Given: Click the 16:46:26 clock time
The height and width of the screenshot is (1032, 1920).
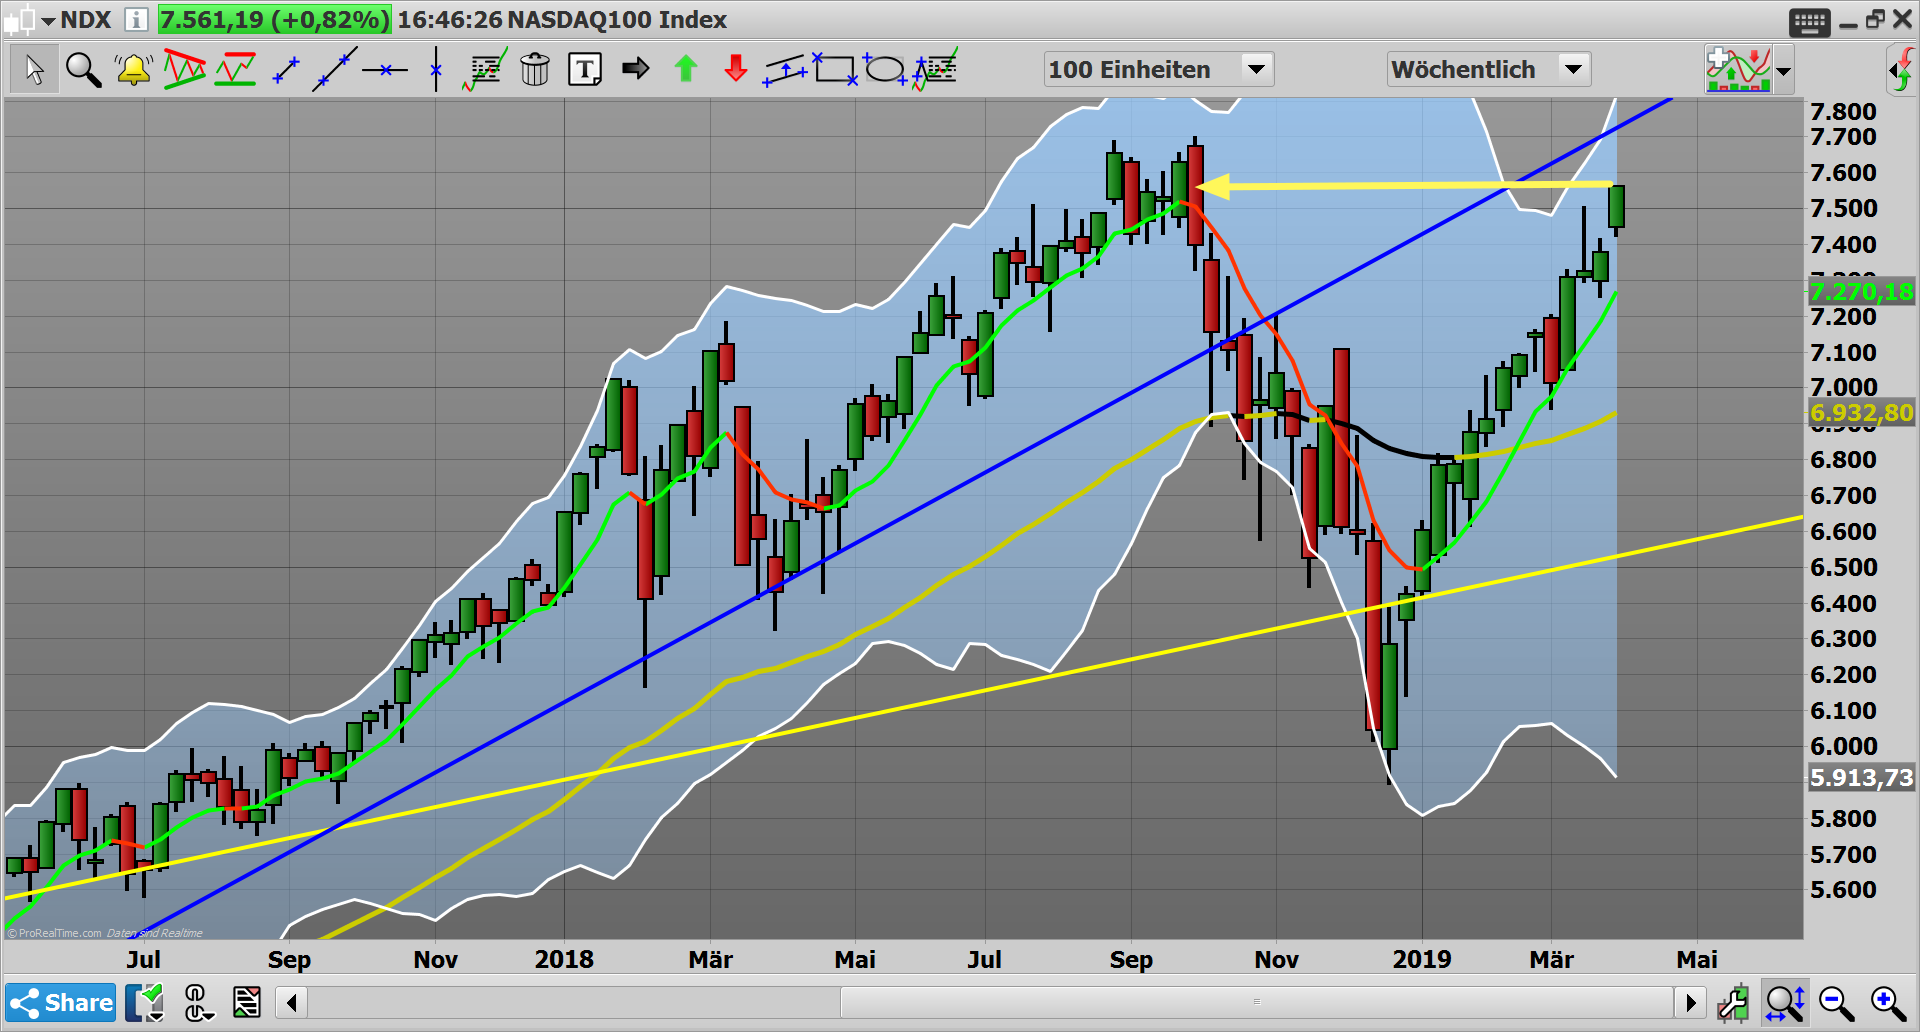Looking at the screenshot, I should (x=450, y=20).
